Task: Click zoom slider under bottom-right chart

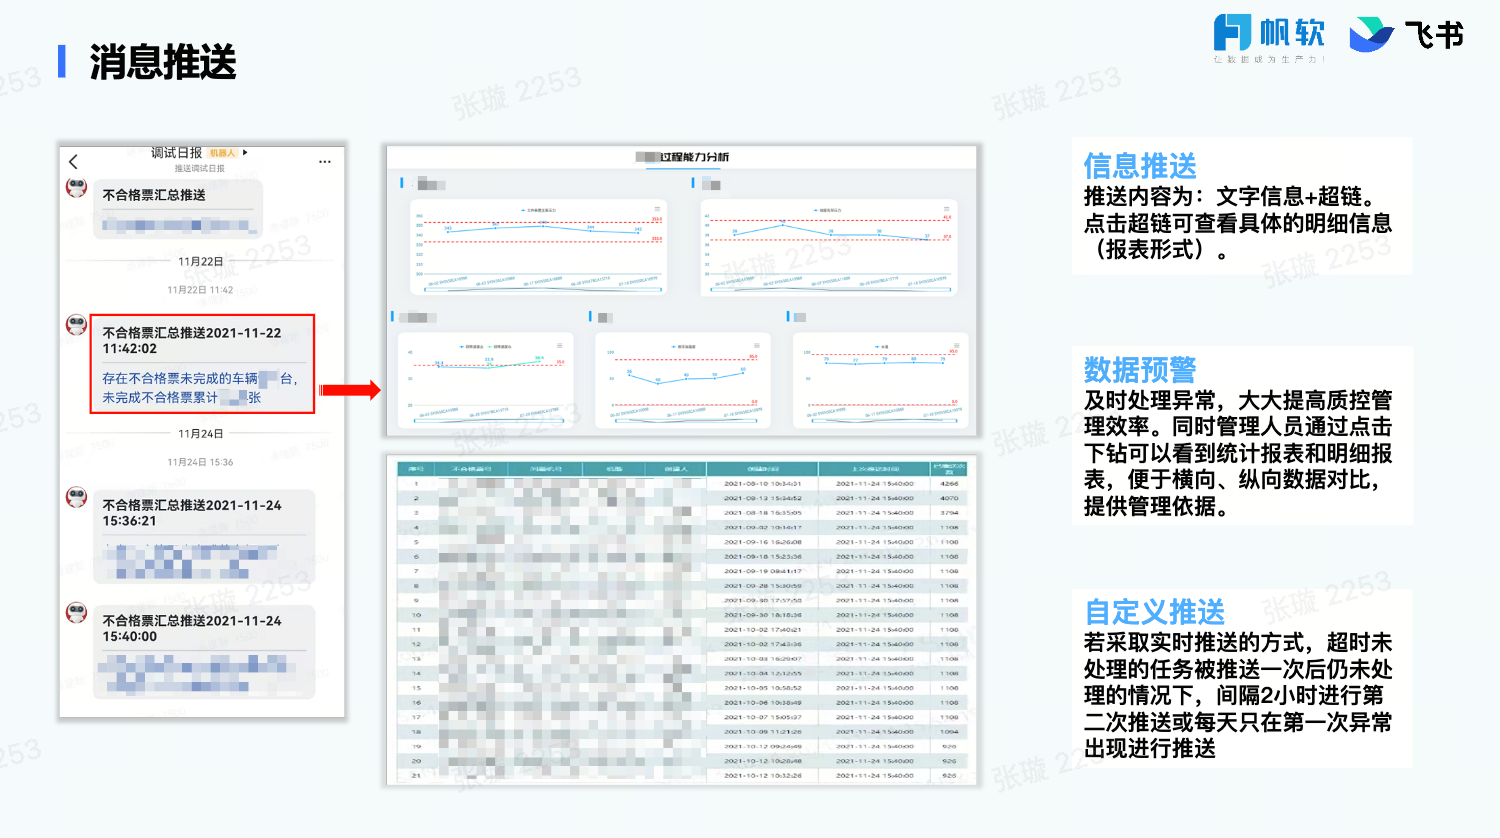Action: (x=882, y=422)
